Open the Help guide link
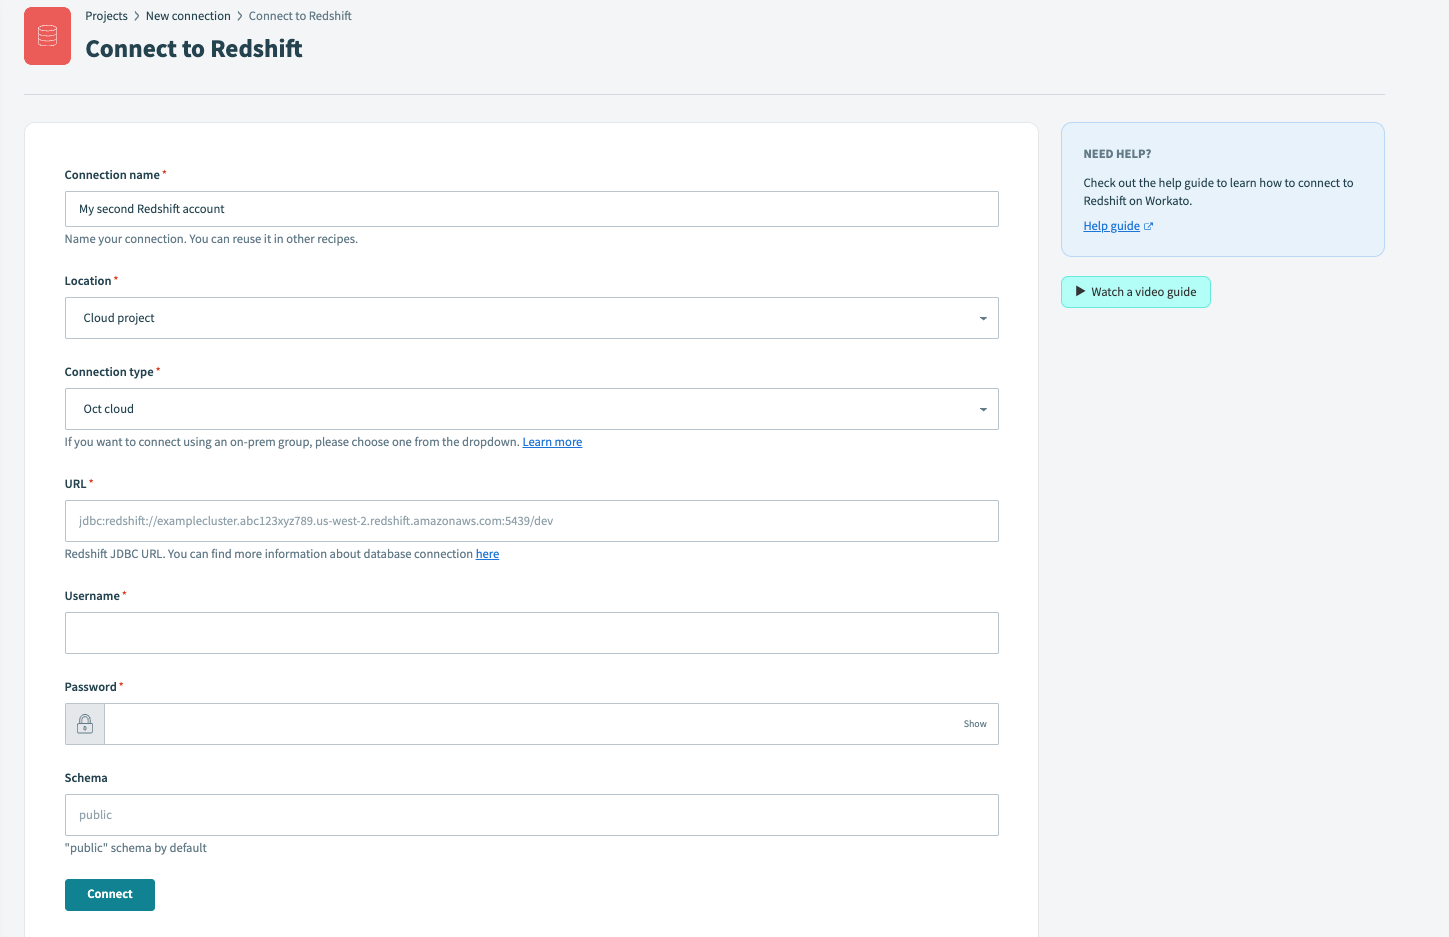 coord(1110,225)
